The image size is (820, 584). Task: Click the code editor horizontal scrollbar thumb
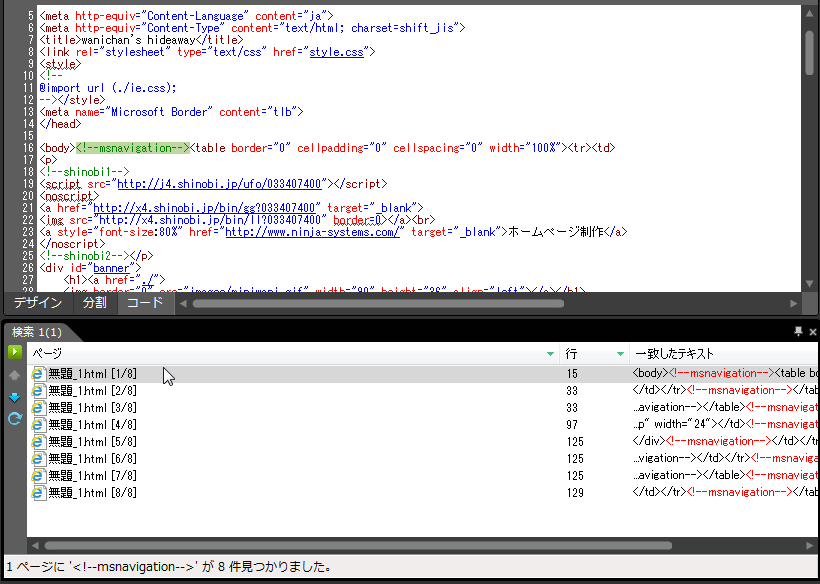click(378, 303)
